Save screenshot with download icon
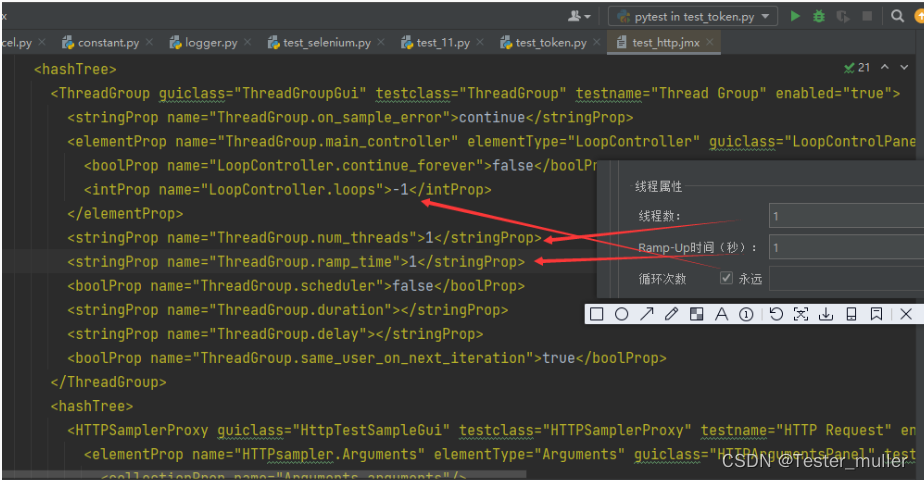Image resolution: width=924 pixels, height=480 pixels. pos(826,315)
